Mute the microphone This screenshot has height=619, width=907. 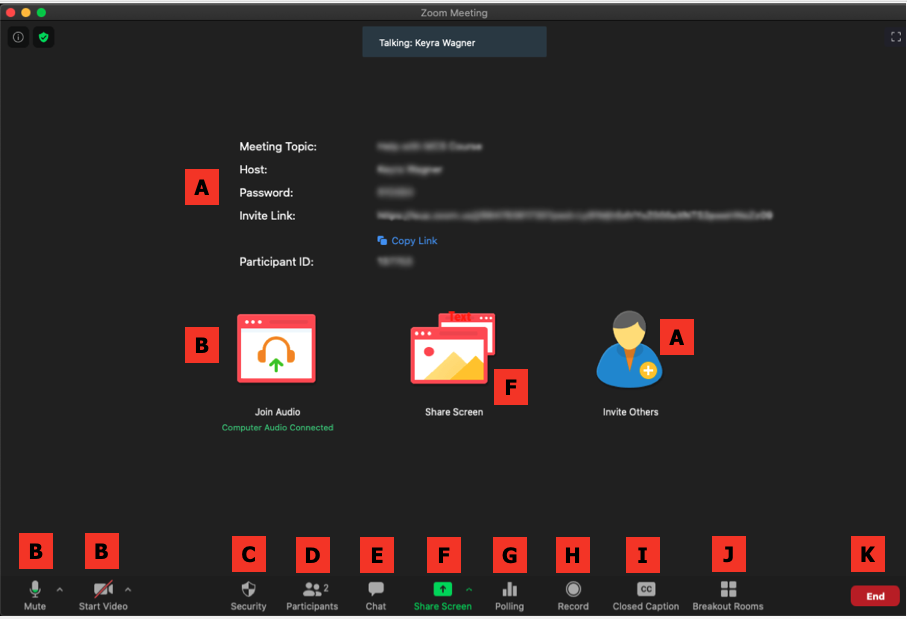point(35,595)
